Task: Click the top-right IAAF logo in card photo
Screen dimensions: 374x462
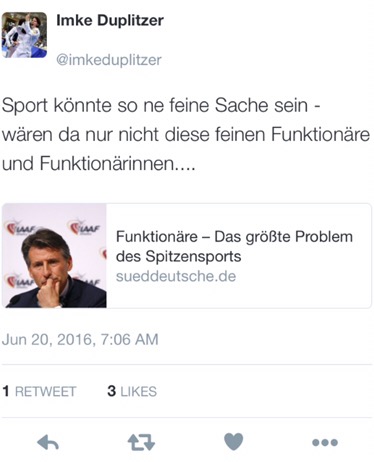Action: [83, 228]
